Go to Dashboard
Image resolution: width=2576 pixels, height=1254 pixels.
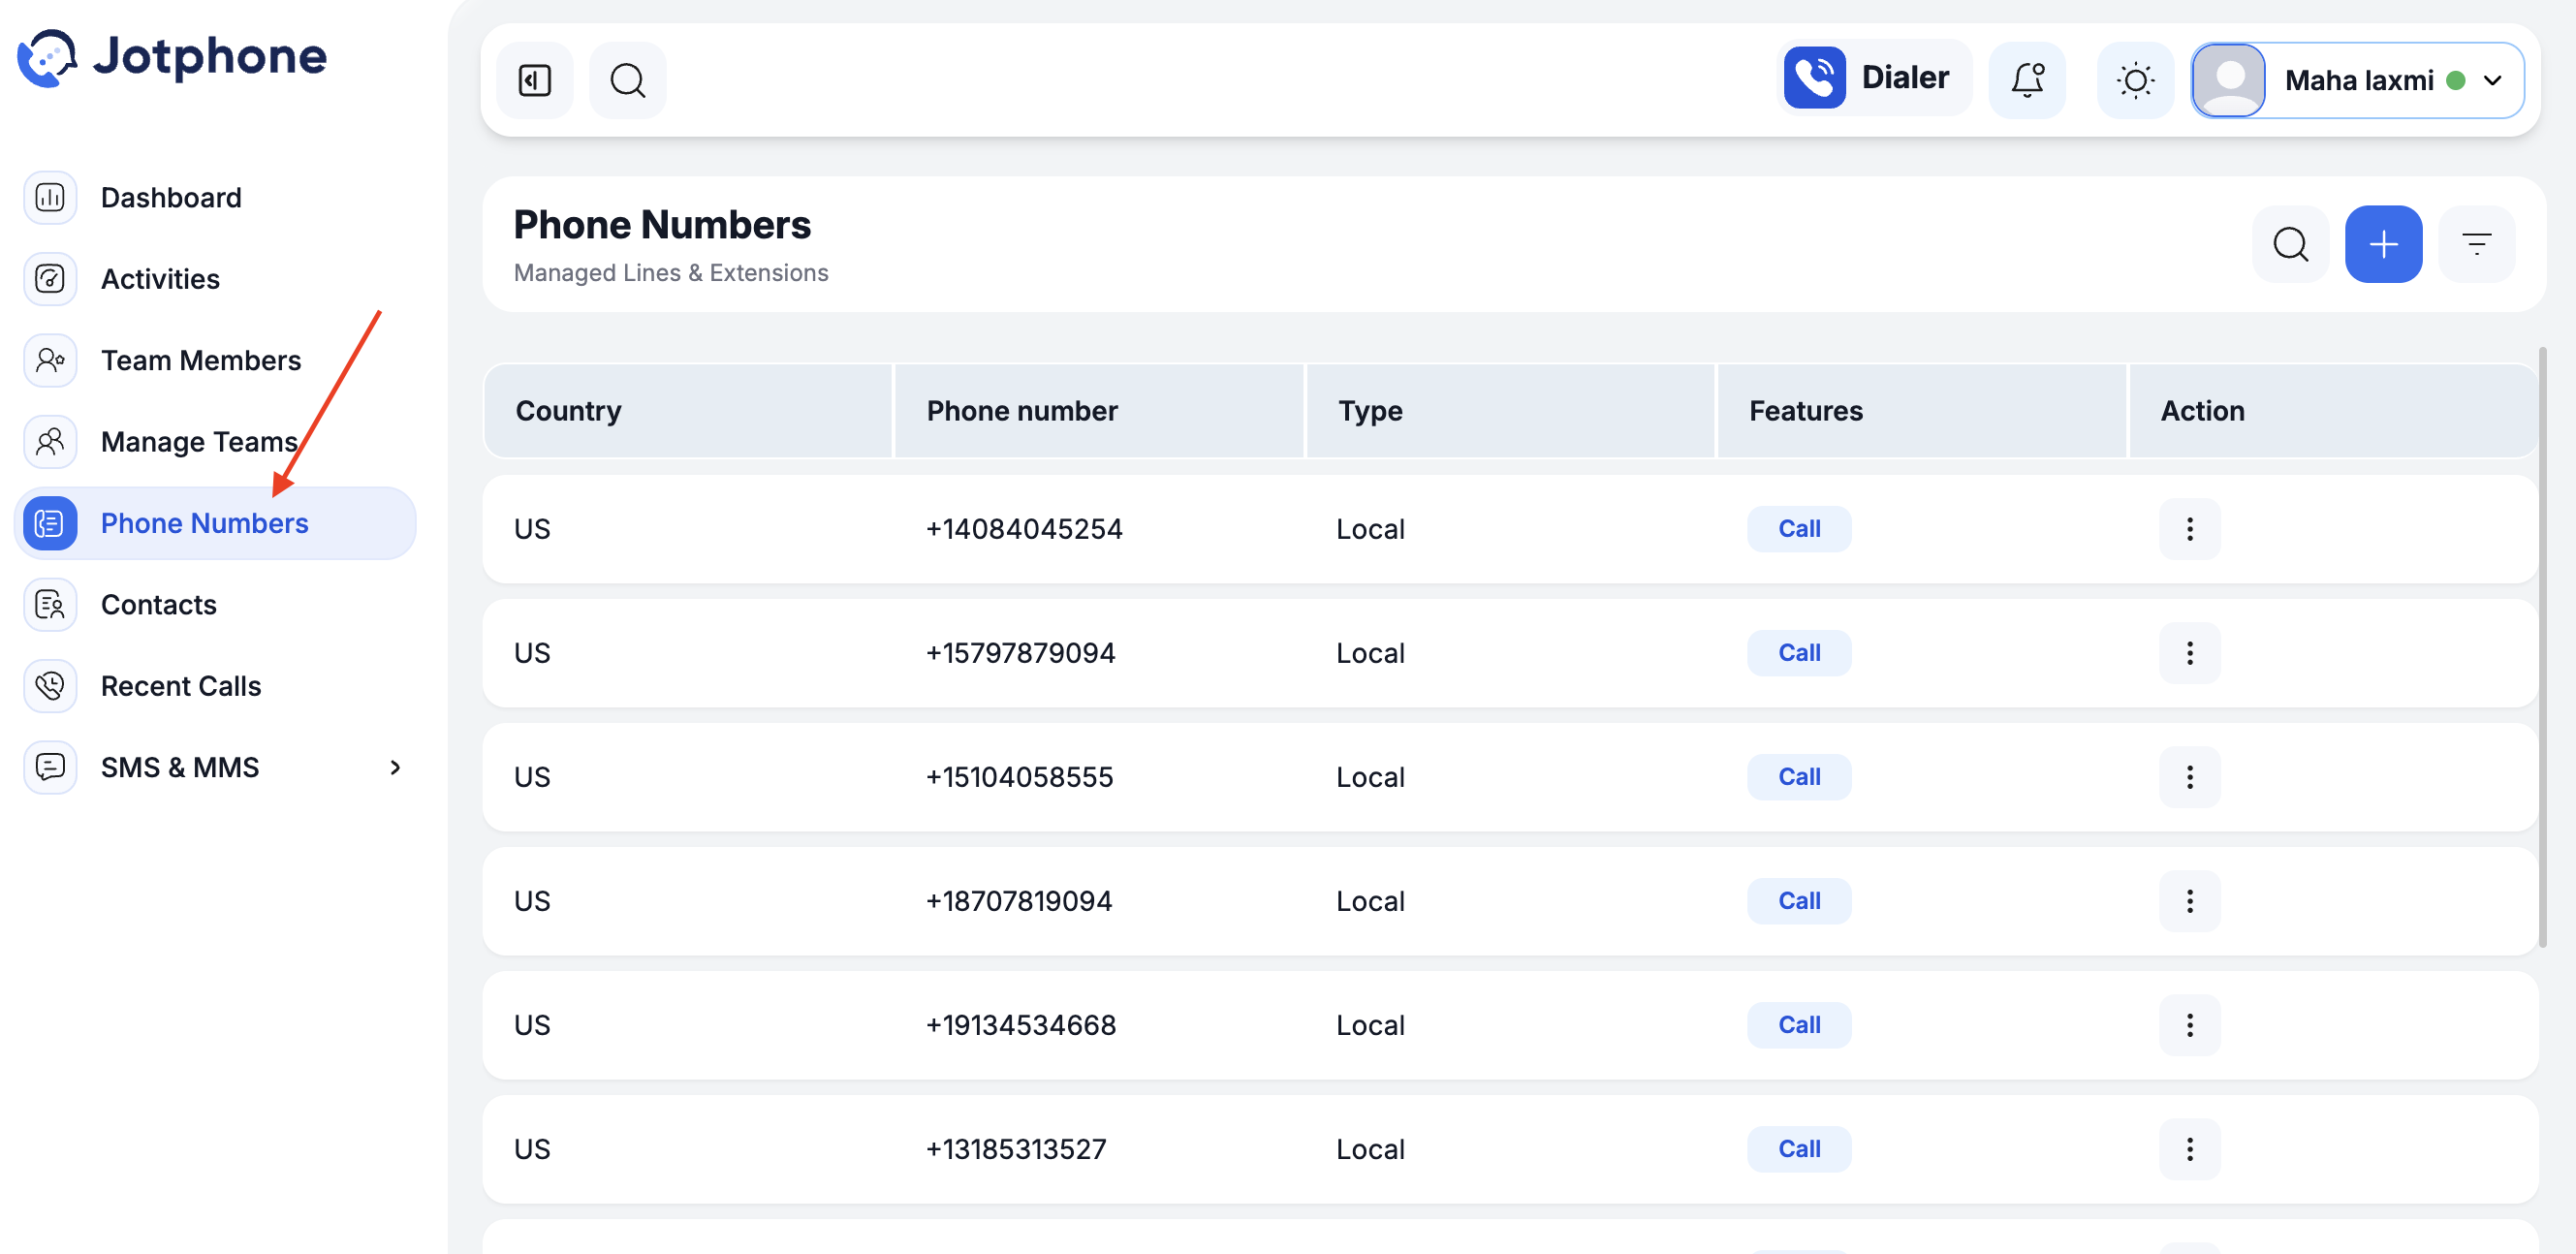(216, 197)
